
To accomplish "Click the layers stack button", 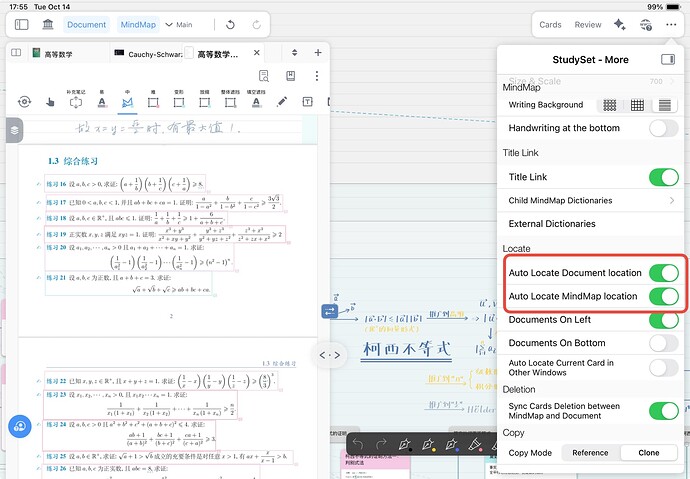I will (15, 129).
